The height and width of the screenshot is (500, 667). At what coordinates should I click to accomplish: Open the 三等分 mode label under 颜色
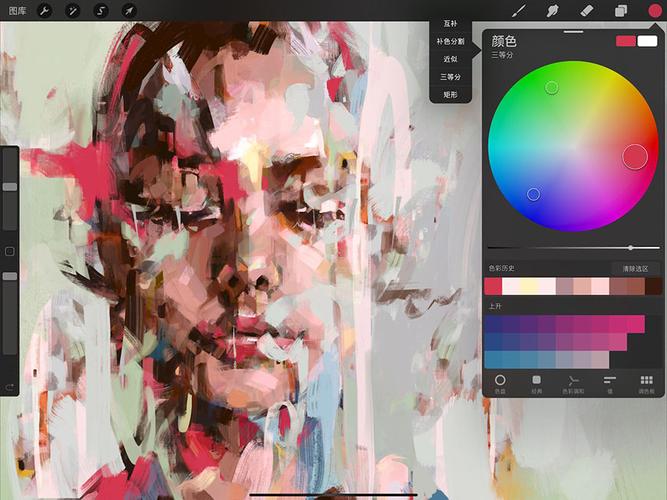point(502,55)
